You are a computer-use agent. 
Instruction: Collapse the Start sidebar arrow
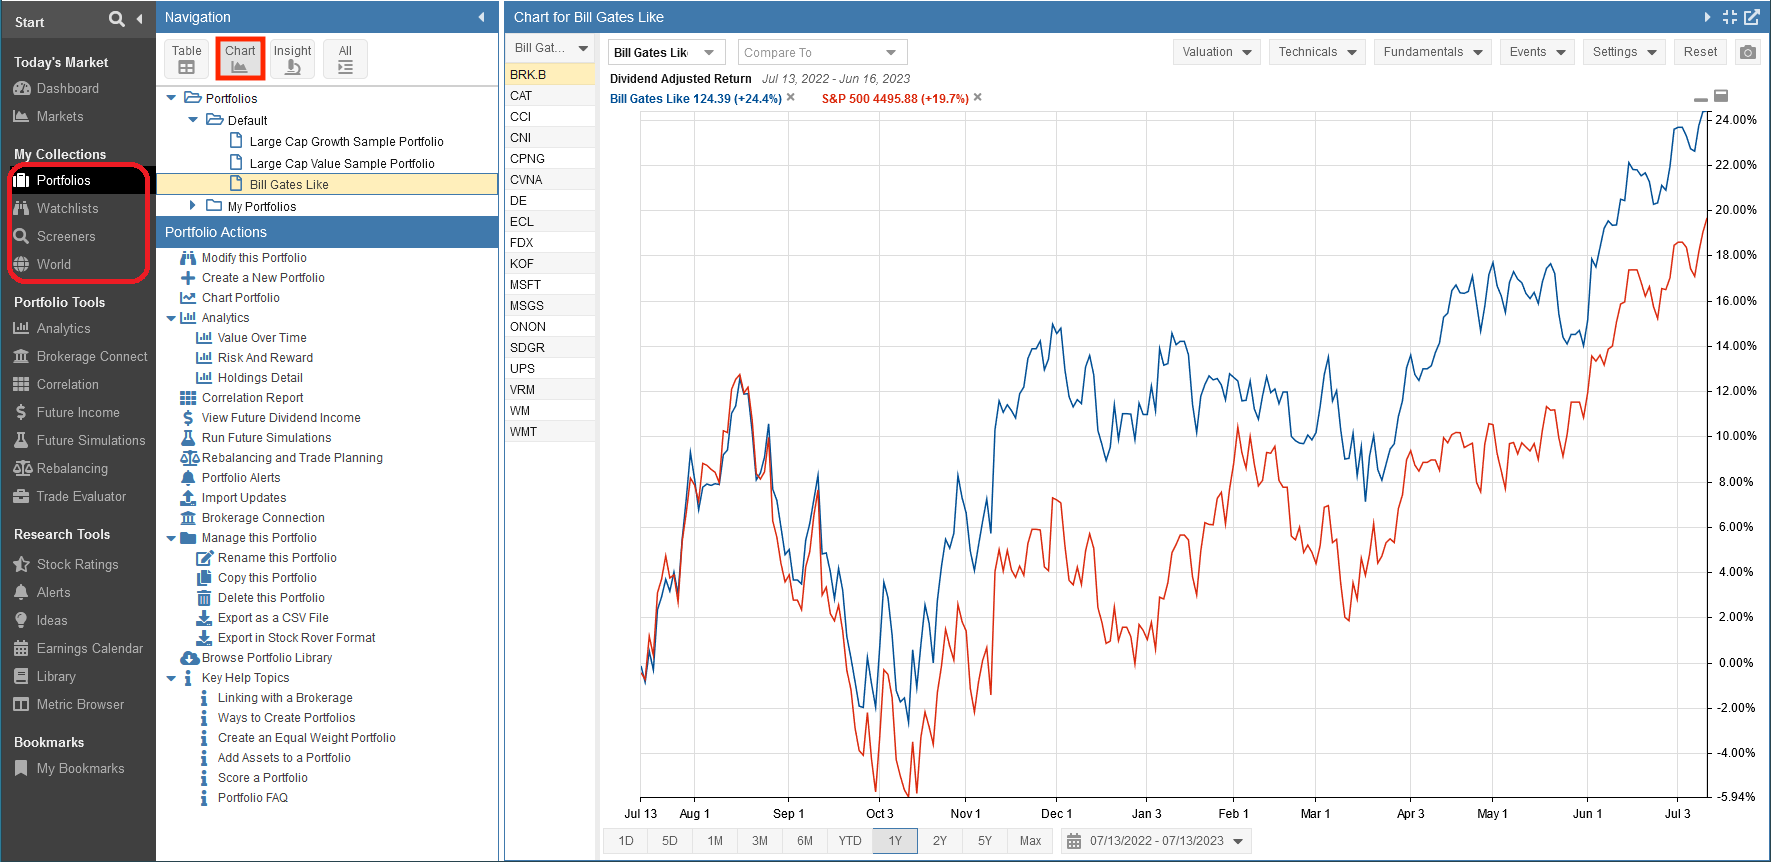point(139,19)
